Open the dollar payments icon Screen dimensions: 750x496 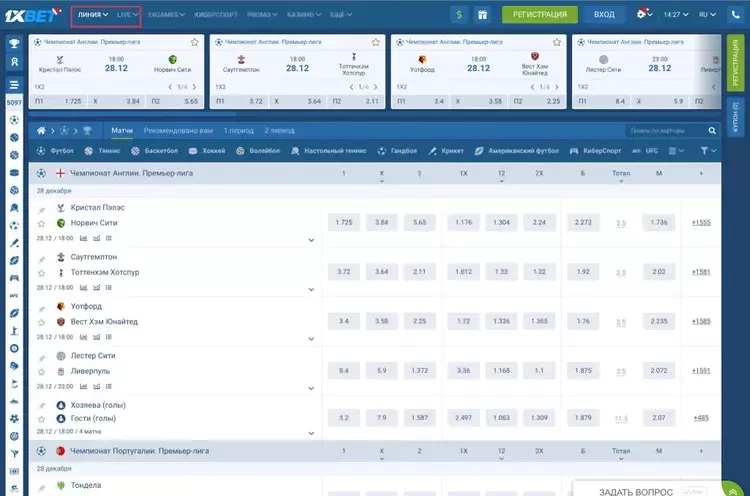[x=459, y=15]
